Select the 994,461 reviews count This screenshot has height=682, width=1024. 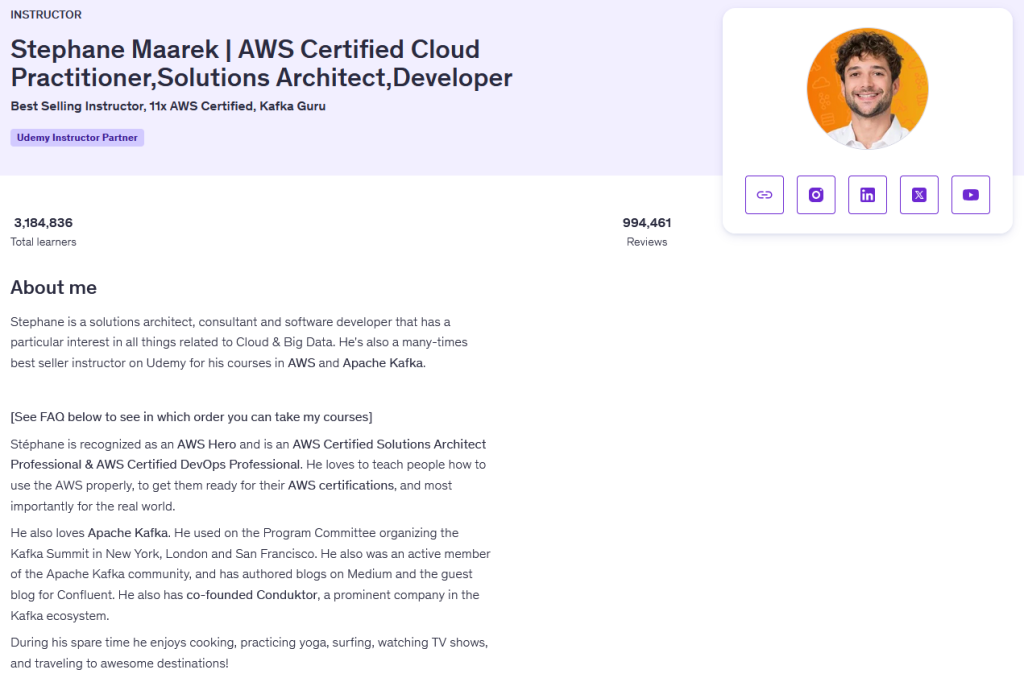click(x=646, y=223)
